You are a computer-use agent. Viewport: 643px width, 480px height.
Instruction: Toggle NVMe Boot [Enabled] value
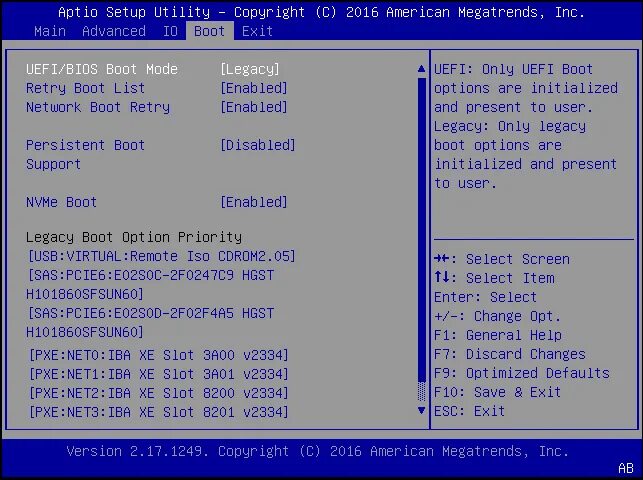254,202
